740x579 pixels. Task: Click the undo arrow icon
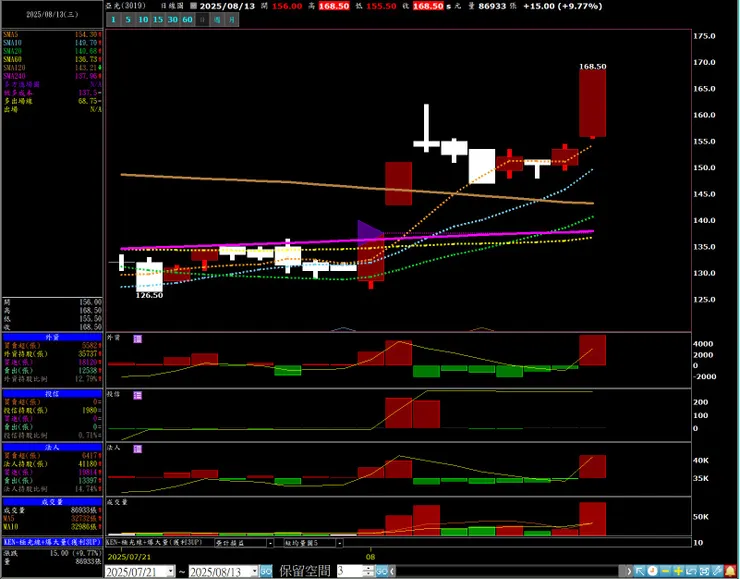click(x=691, y=571)
